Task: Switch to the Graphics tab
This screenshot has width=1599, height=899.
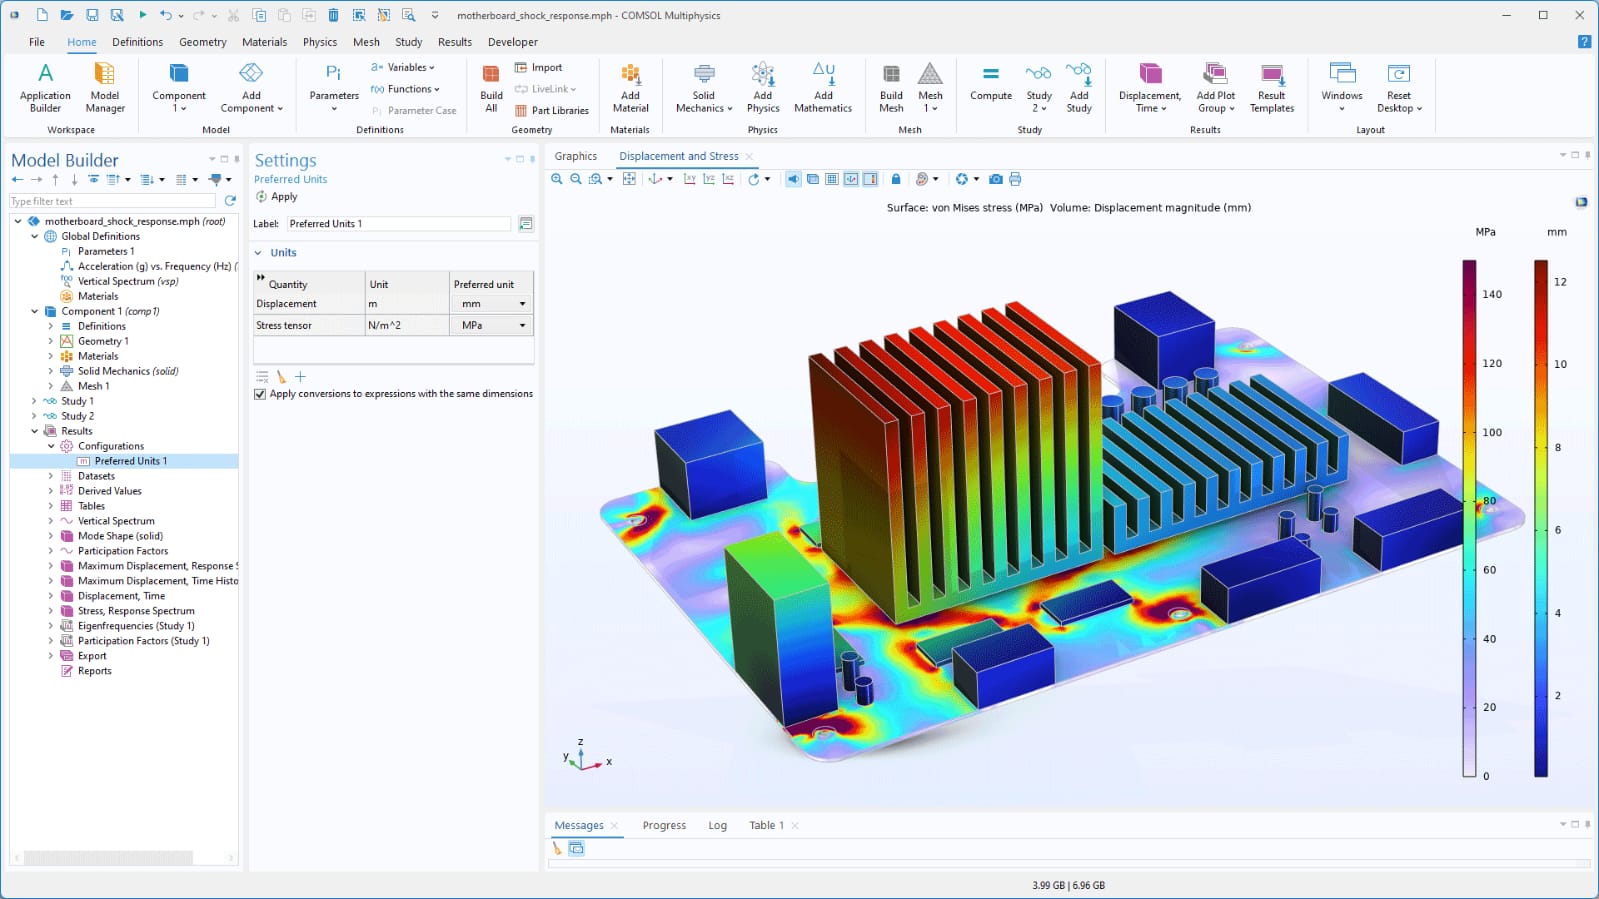Action: (x=575, y=156)
